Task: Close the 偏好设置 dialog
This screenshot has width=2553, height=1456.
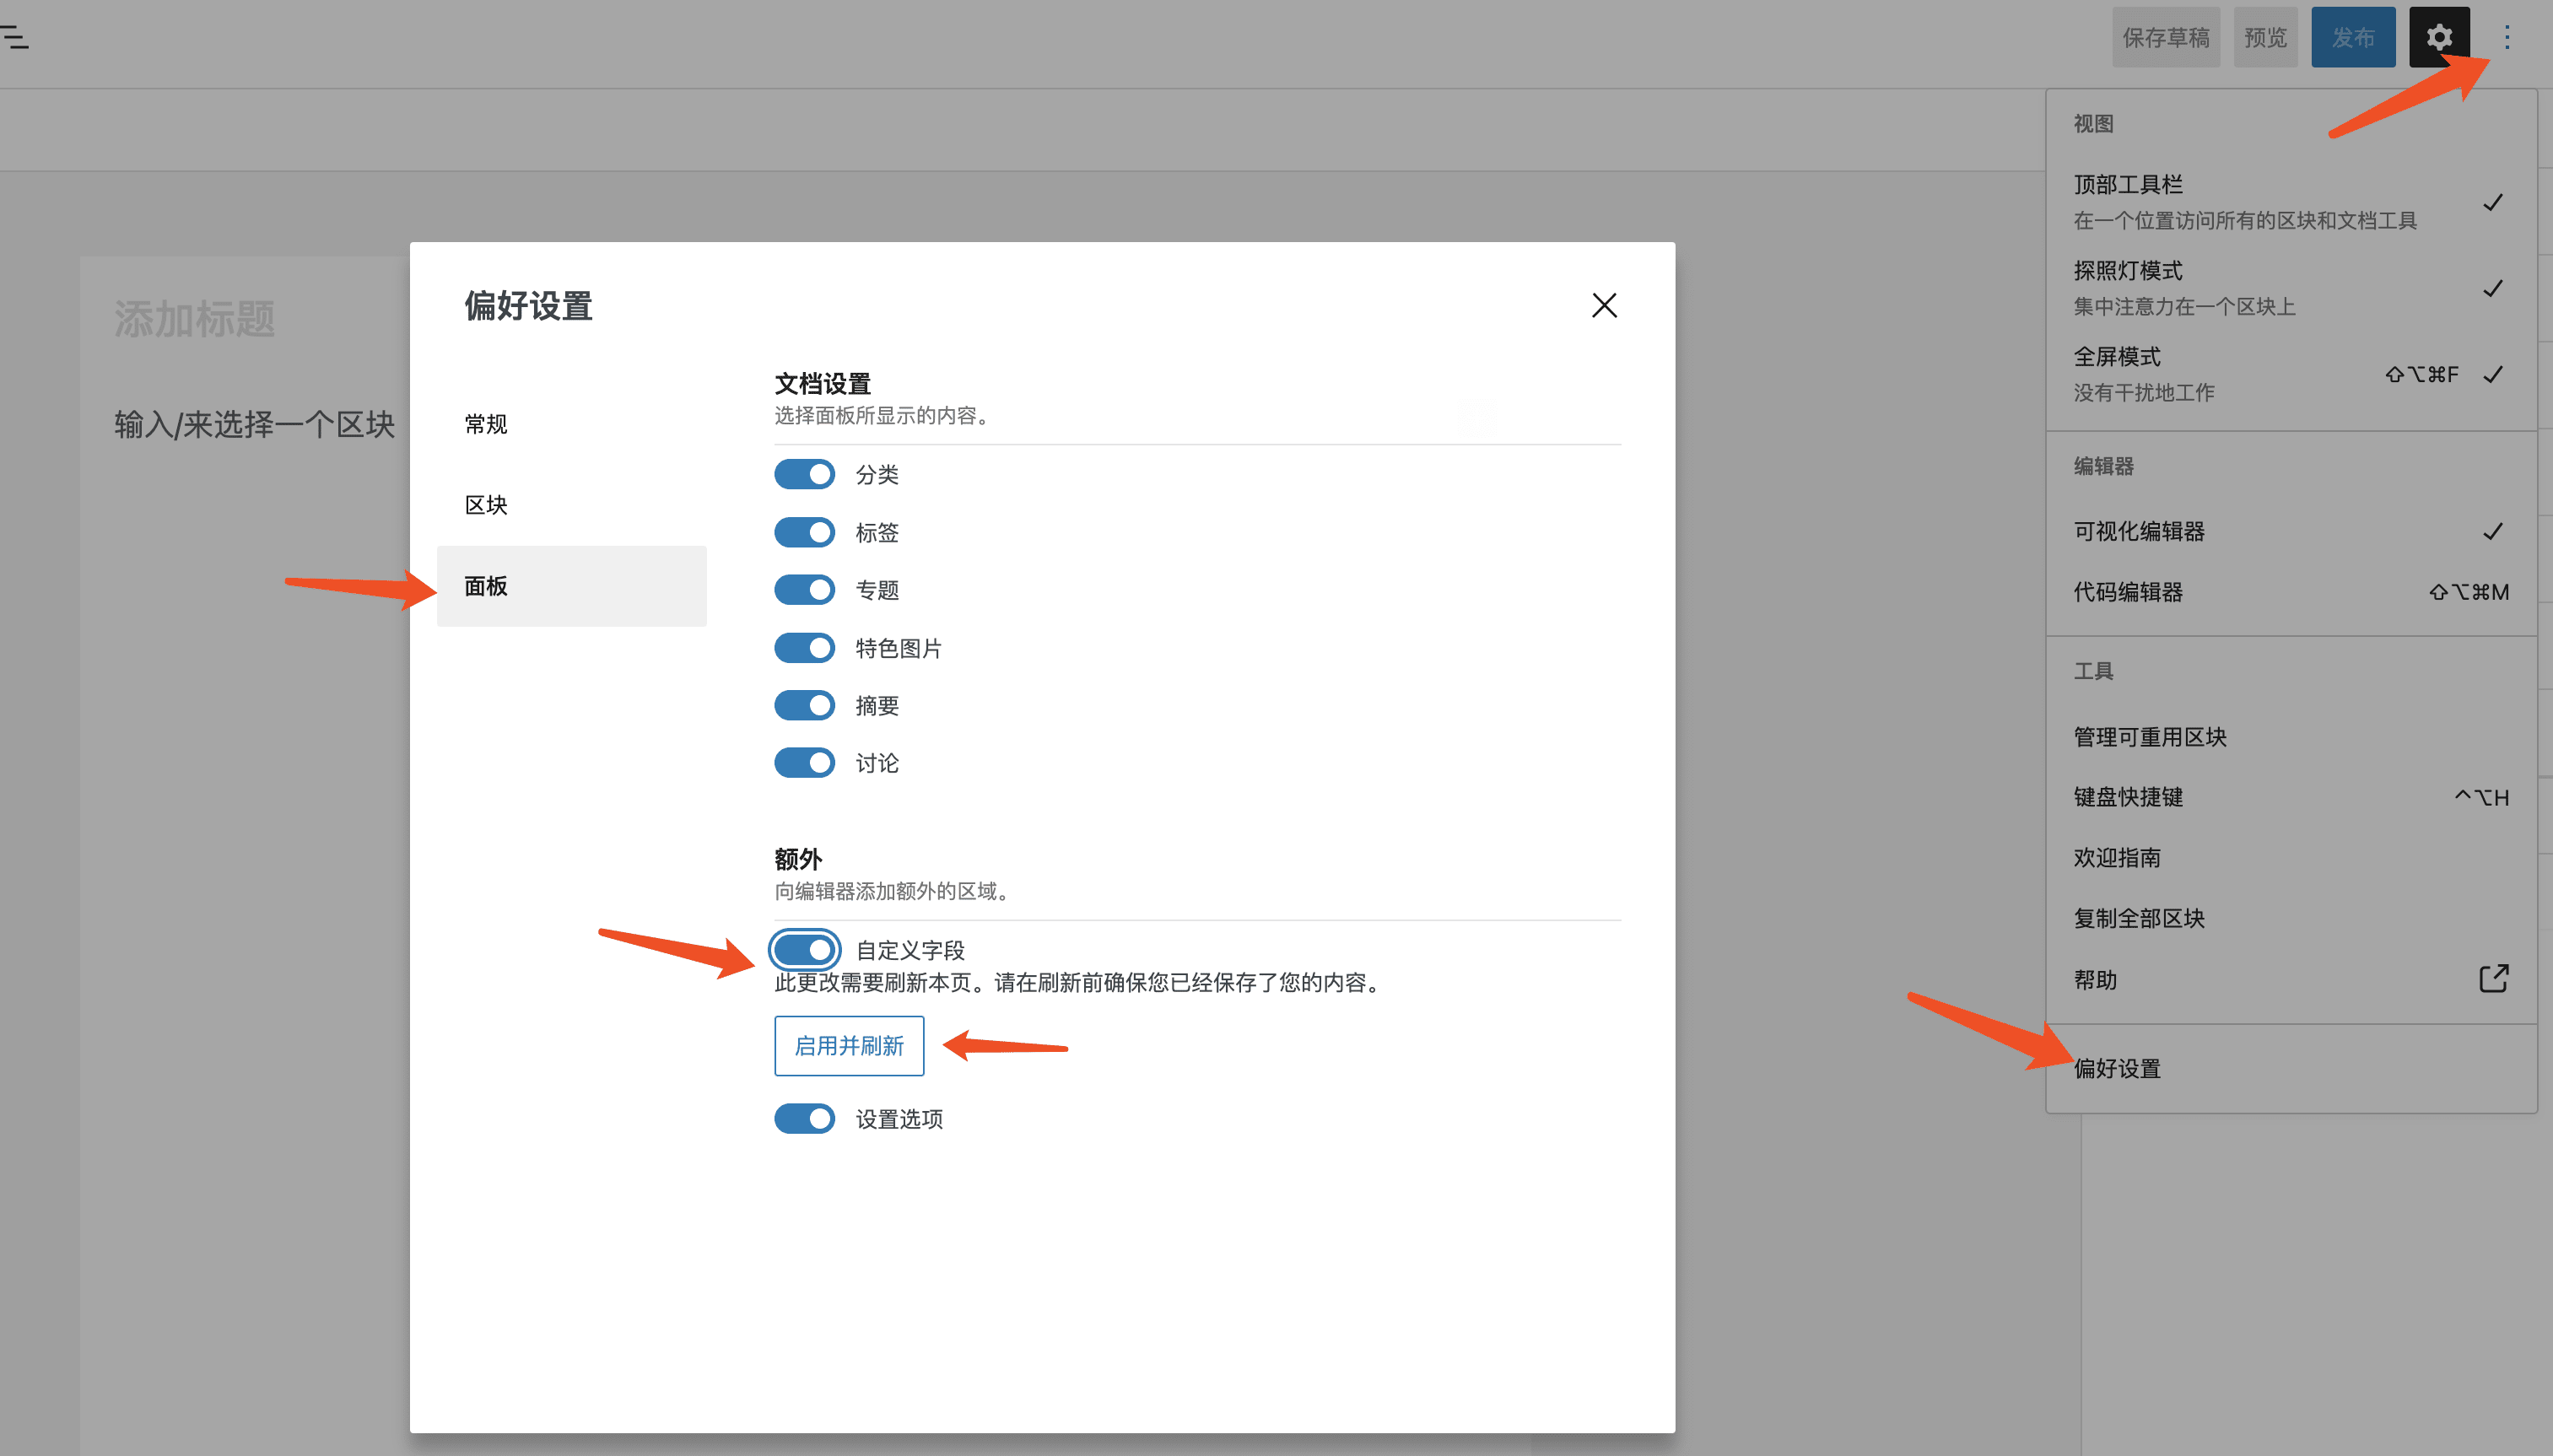Action: [x=1604, y=305]
